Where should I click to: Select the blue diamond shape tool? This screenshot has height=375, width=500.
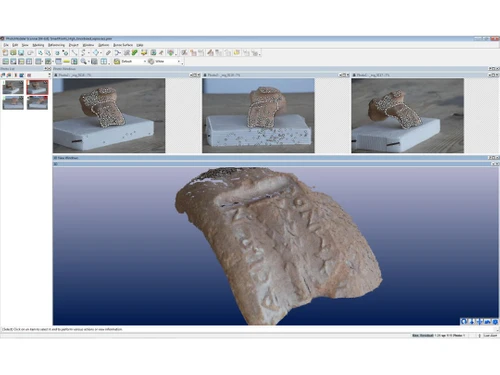96,53
